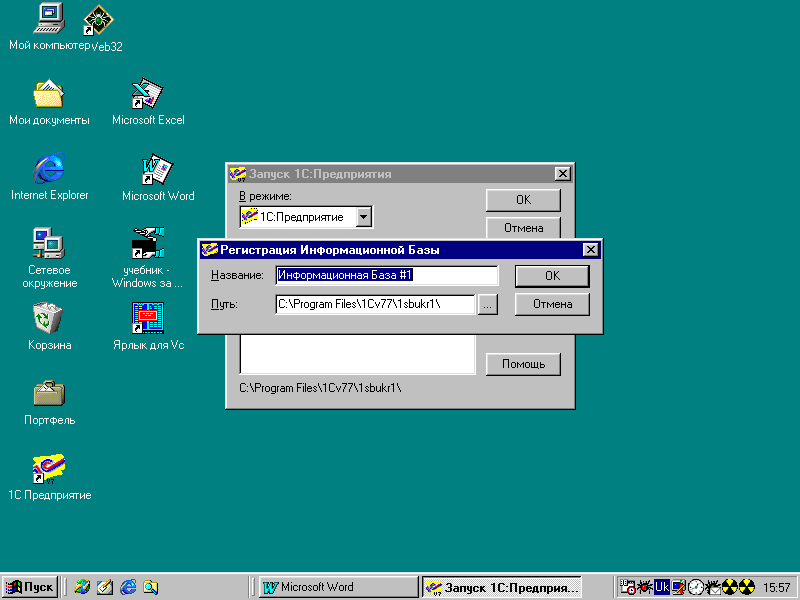Select the учебник - Windows shortcut icon
This screenshot has height=600, width=800.
(147, 243)
